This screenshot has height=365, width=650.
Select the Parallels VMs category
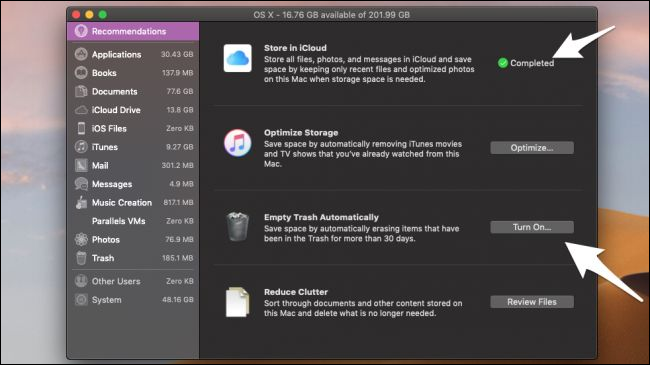point(133,221)
